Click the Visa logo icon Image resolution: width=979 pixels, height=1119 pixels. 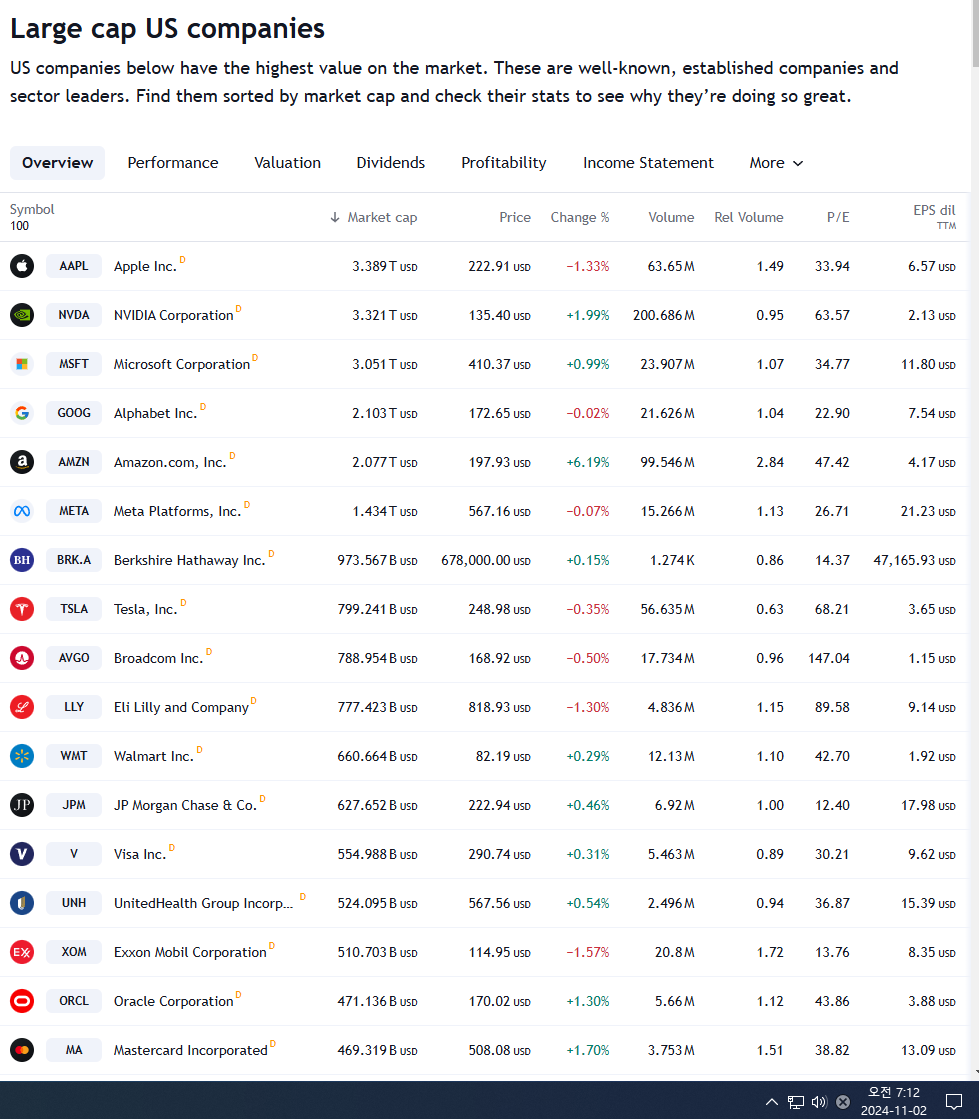(x=22, y=854)
